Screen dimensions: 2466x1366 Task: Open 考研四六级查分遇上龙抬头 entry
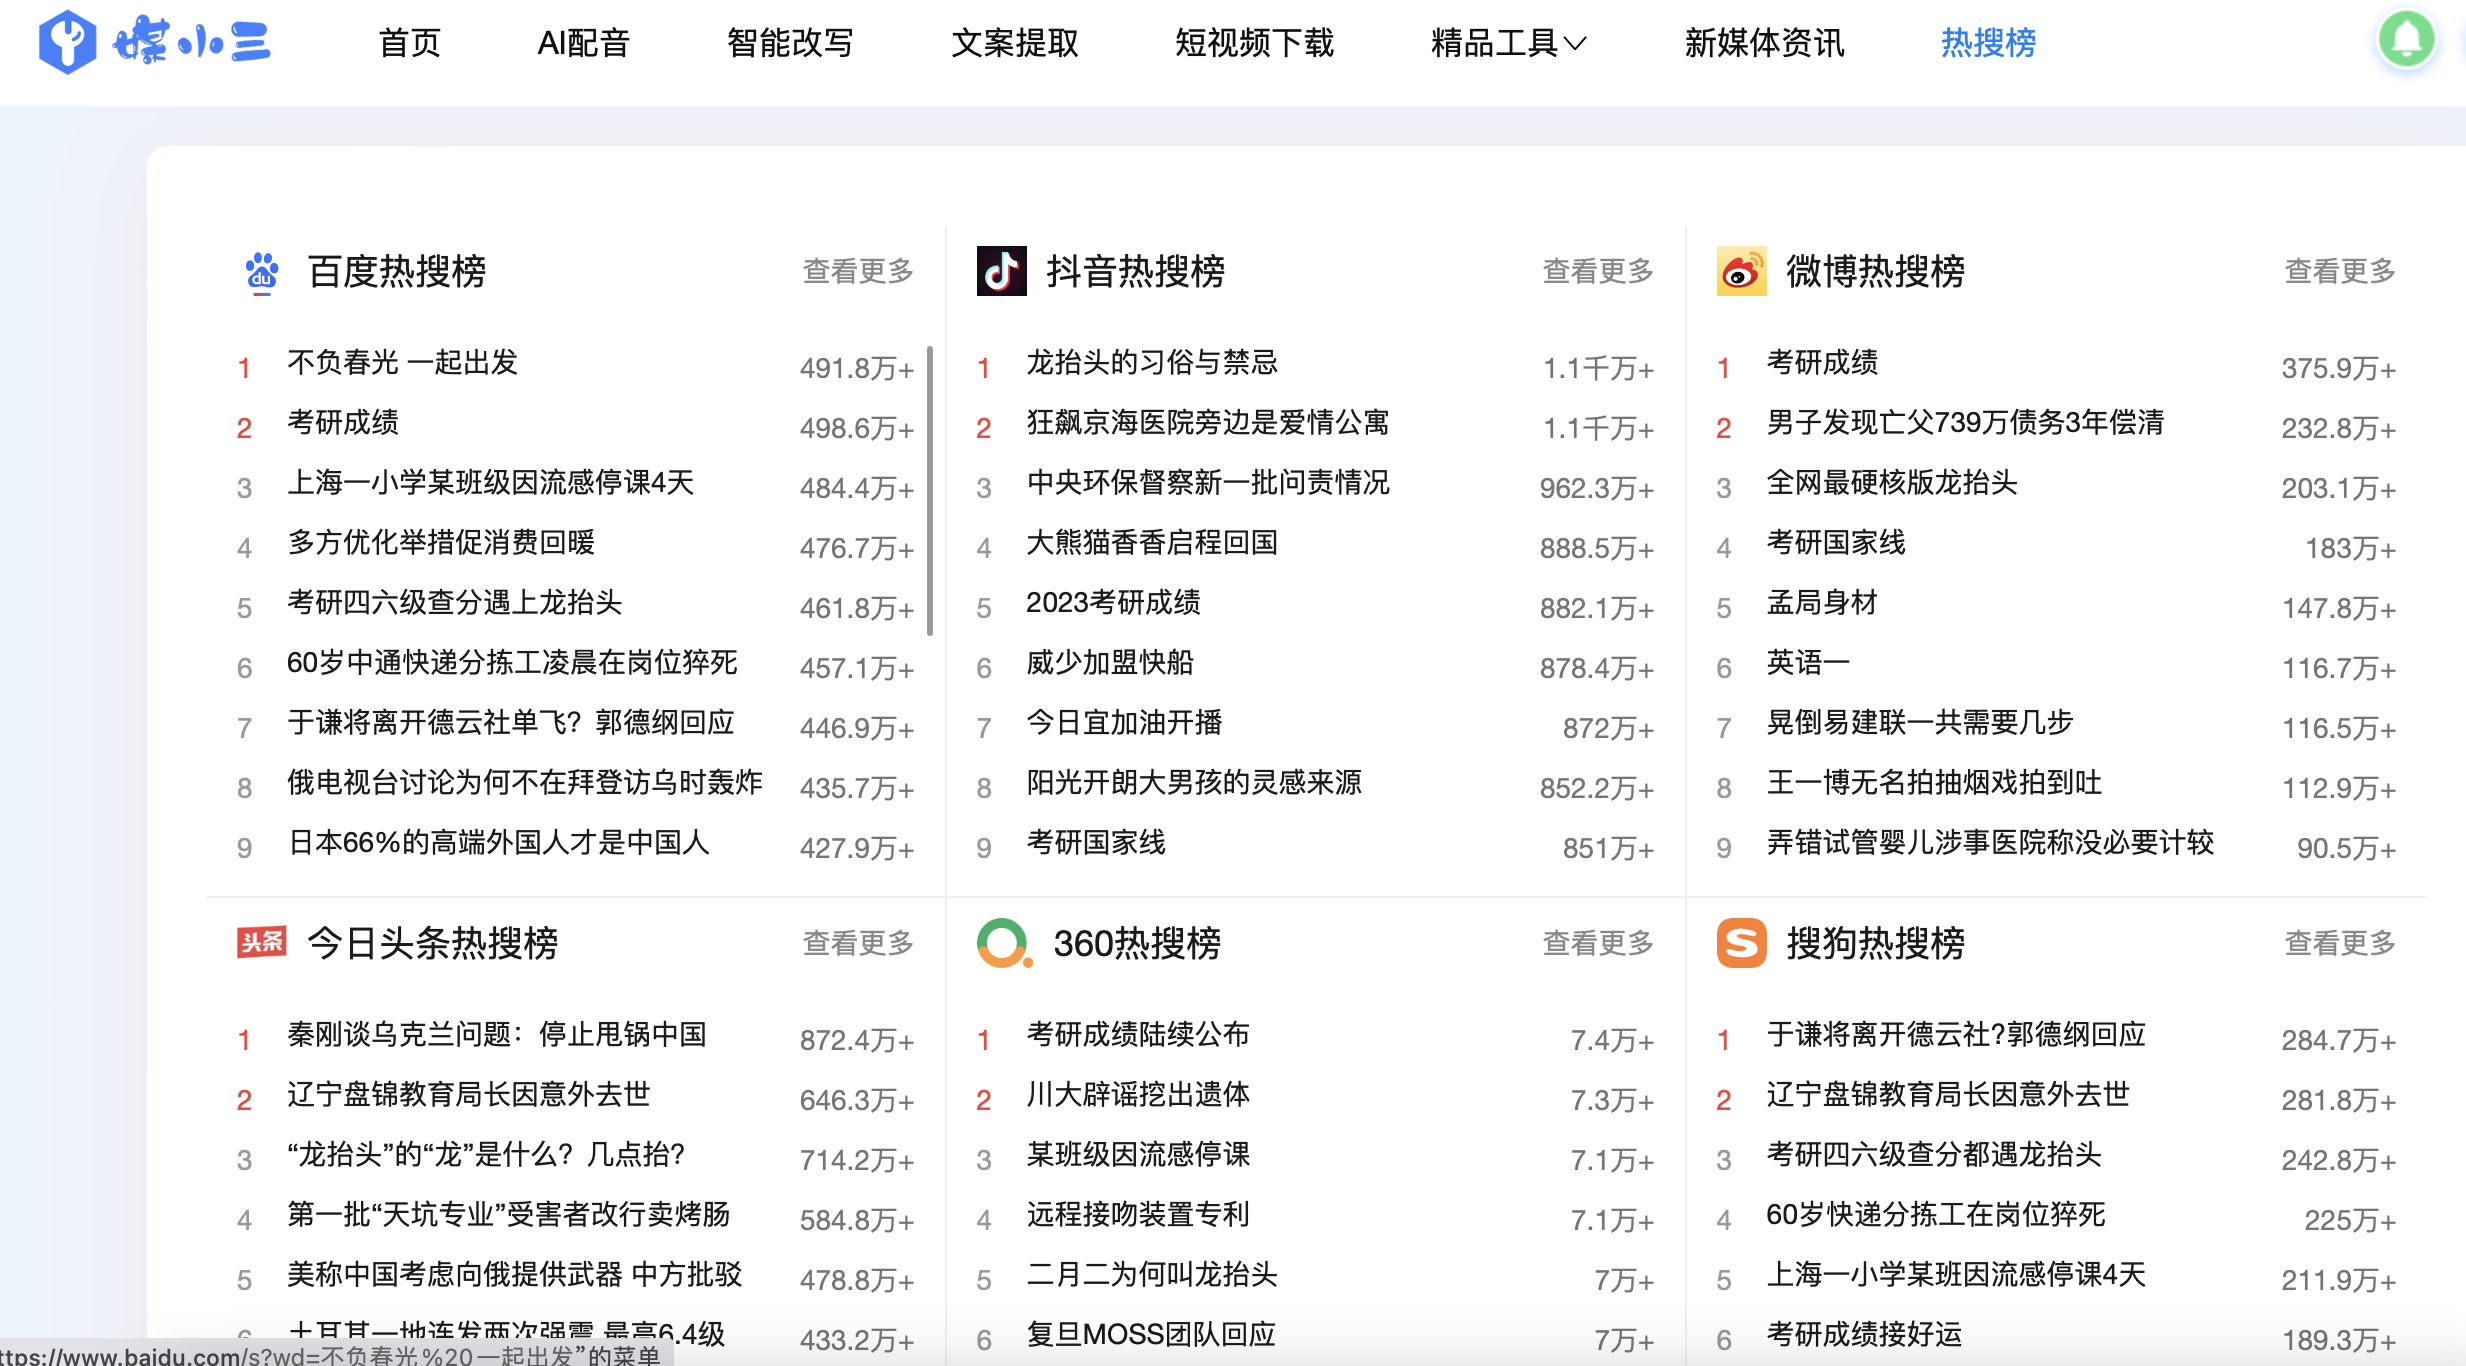point(454,602)
